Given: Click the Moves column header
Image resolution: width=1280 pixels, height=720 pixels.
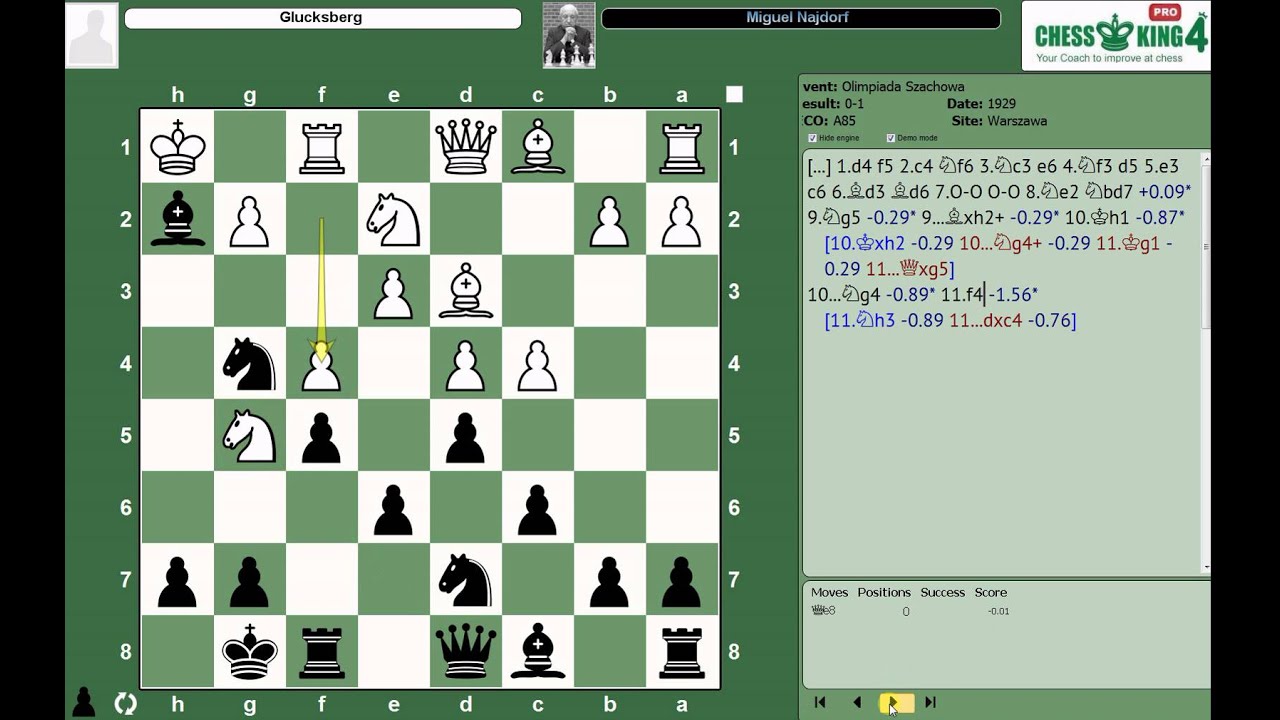Looking at the screenshot, I should tap(829, 592).
